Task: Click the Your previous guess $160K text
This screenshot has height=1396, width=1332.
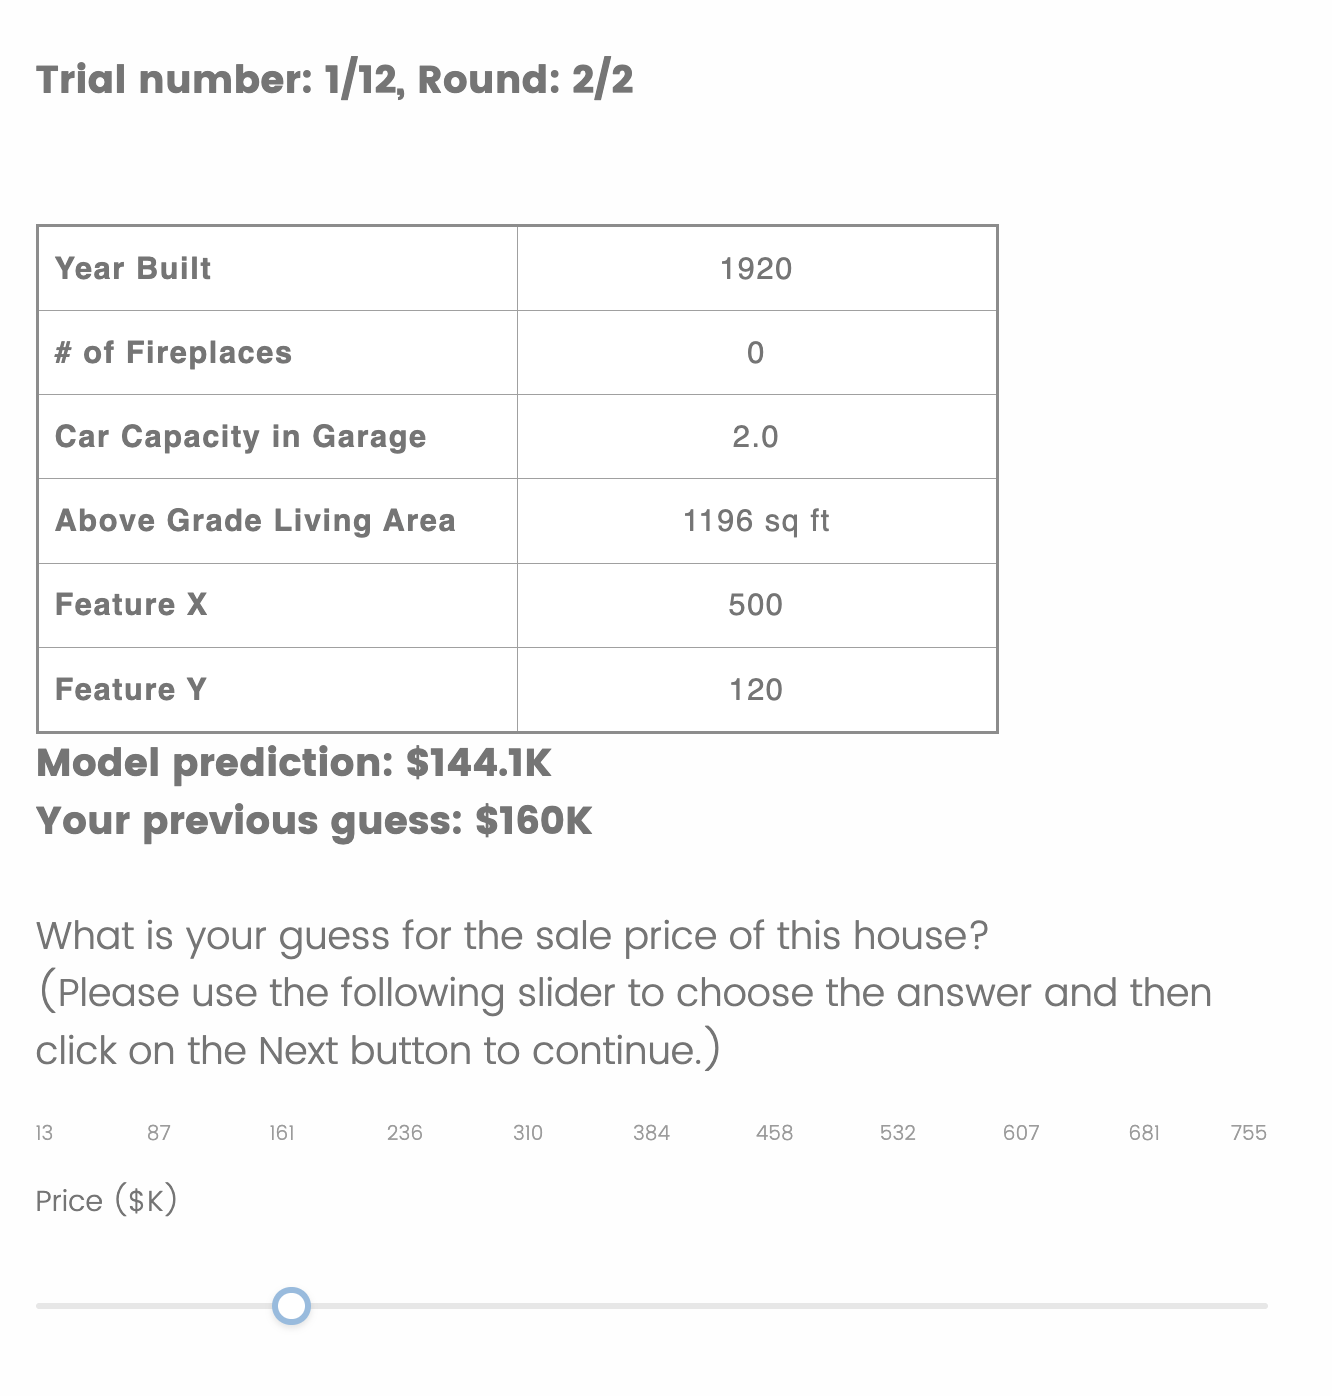Action: 314,822
